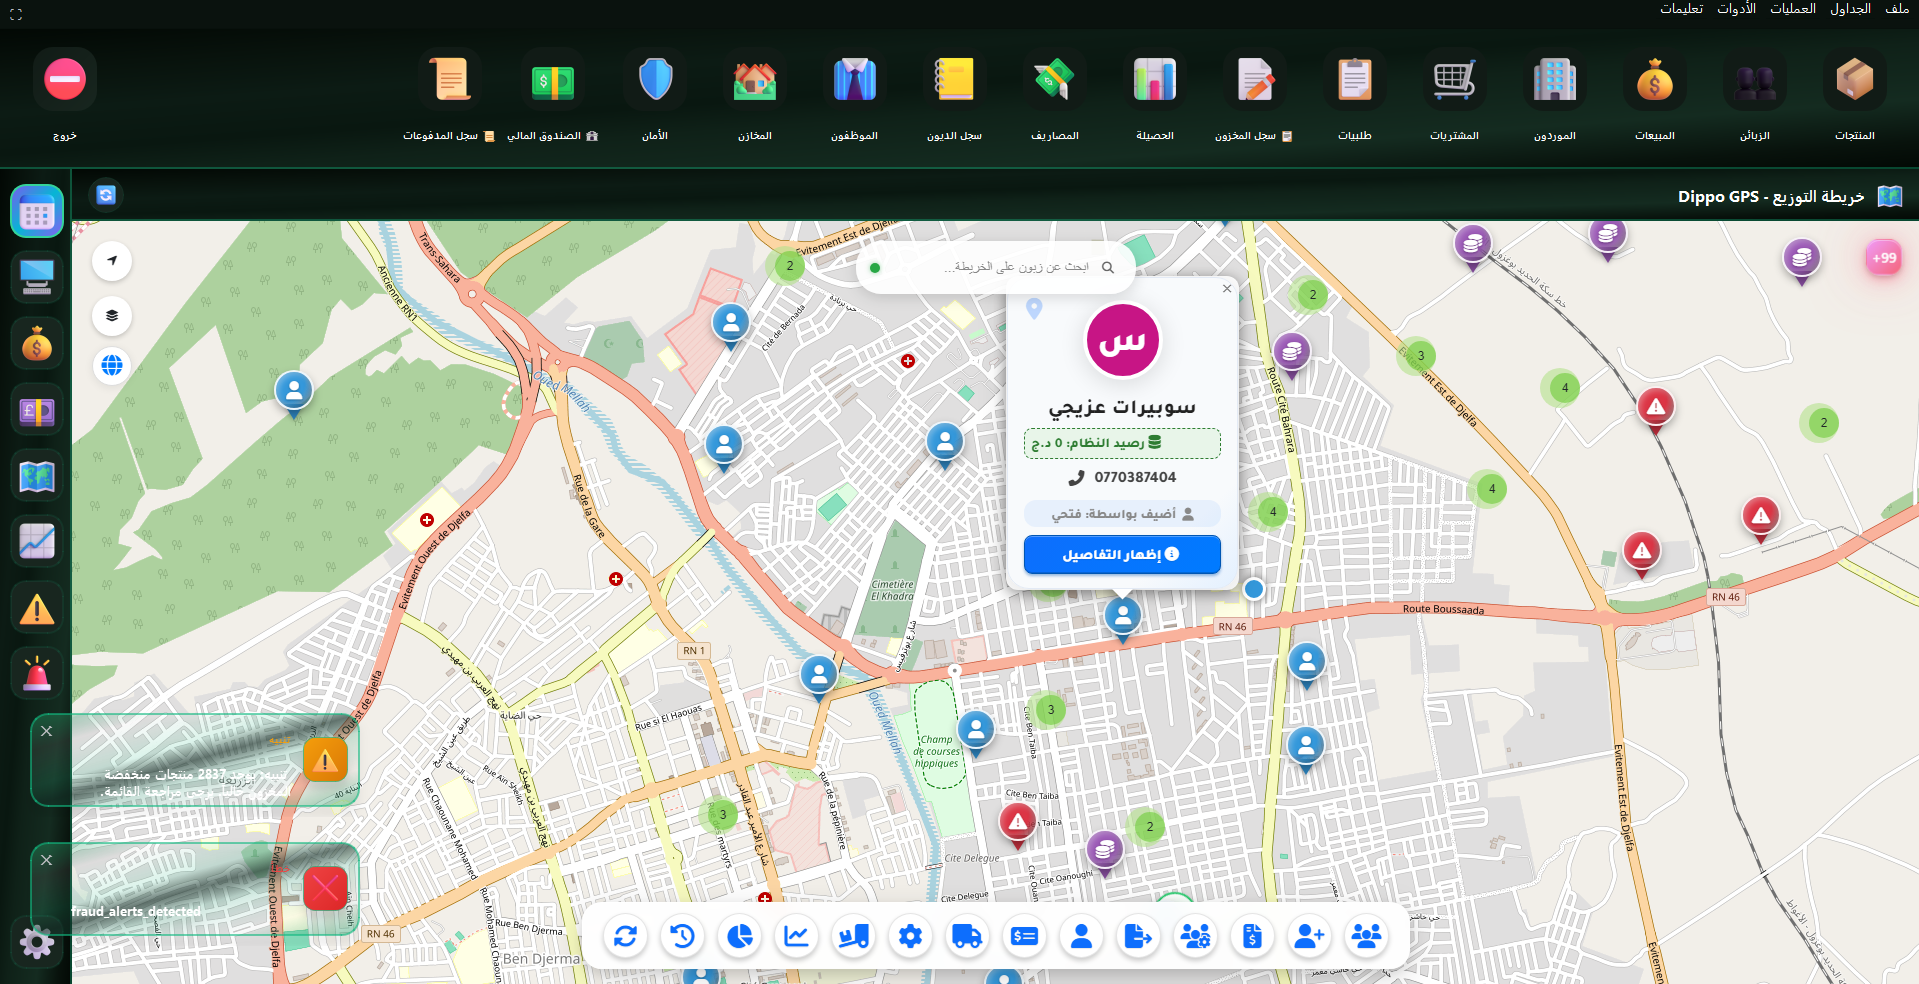The image size is (1919, 984).
Task: Open the العمليات operations menu
Action: [x=1793, y=9]
